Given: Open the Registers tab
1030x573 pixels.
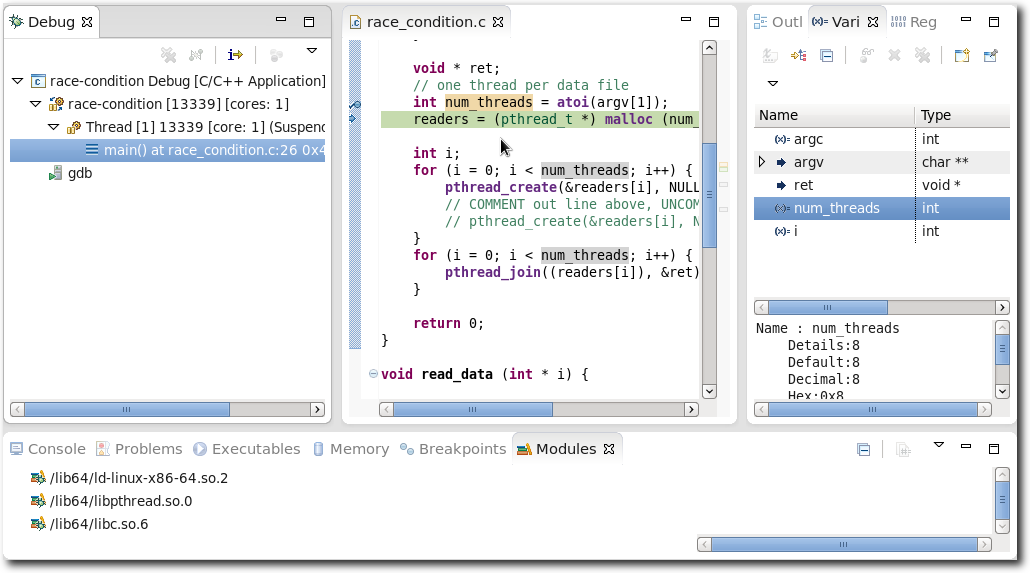Looking at the screenshot, I should tap(913, 22).
